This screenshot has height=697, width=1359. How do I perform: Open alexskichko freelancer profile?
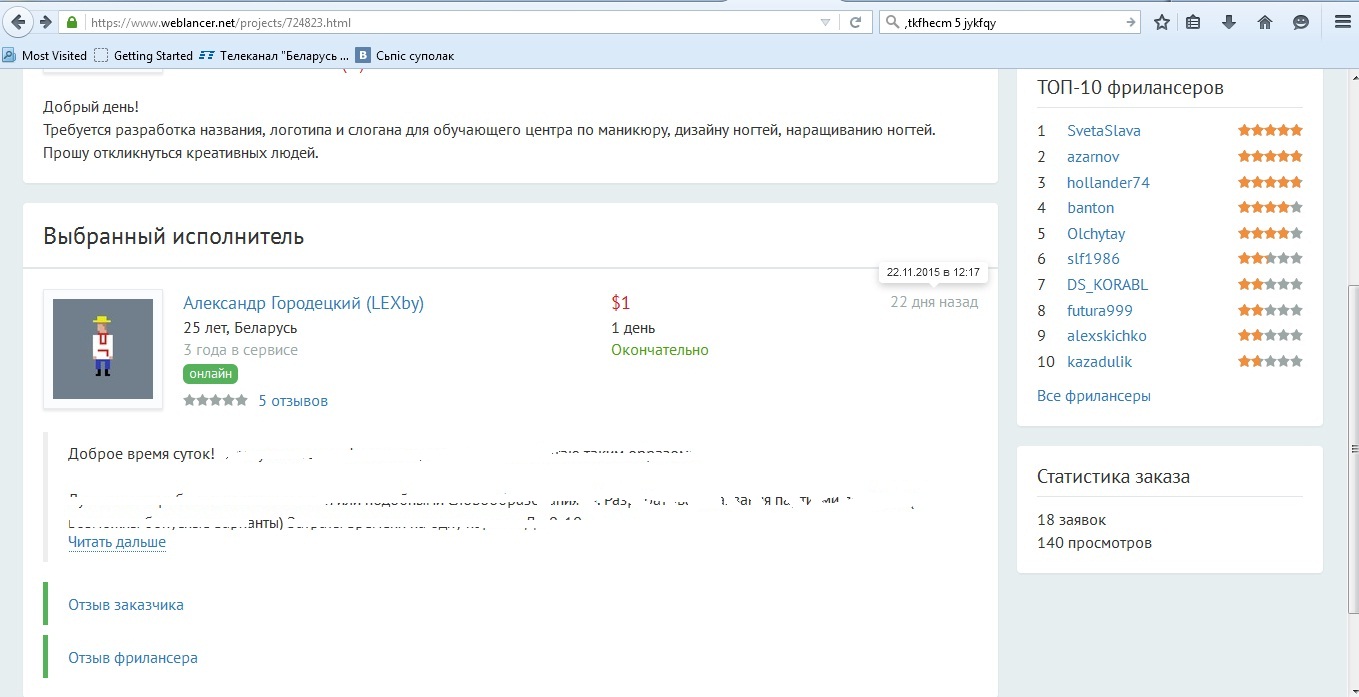pos(1107,336)
